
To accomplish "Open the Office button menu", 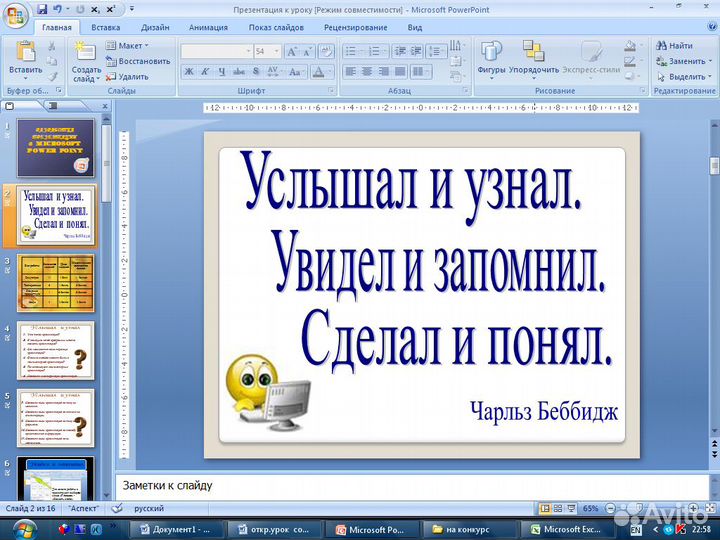I will (15, 16).
